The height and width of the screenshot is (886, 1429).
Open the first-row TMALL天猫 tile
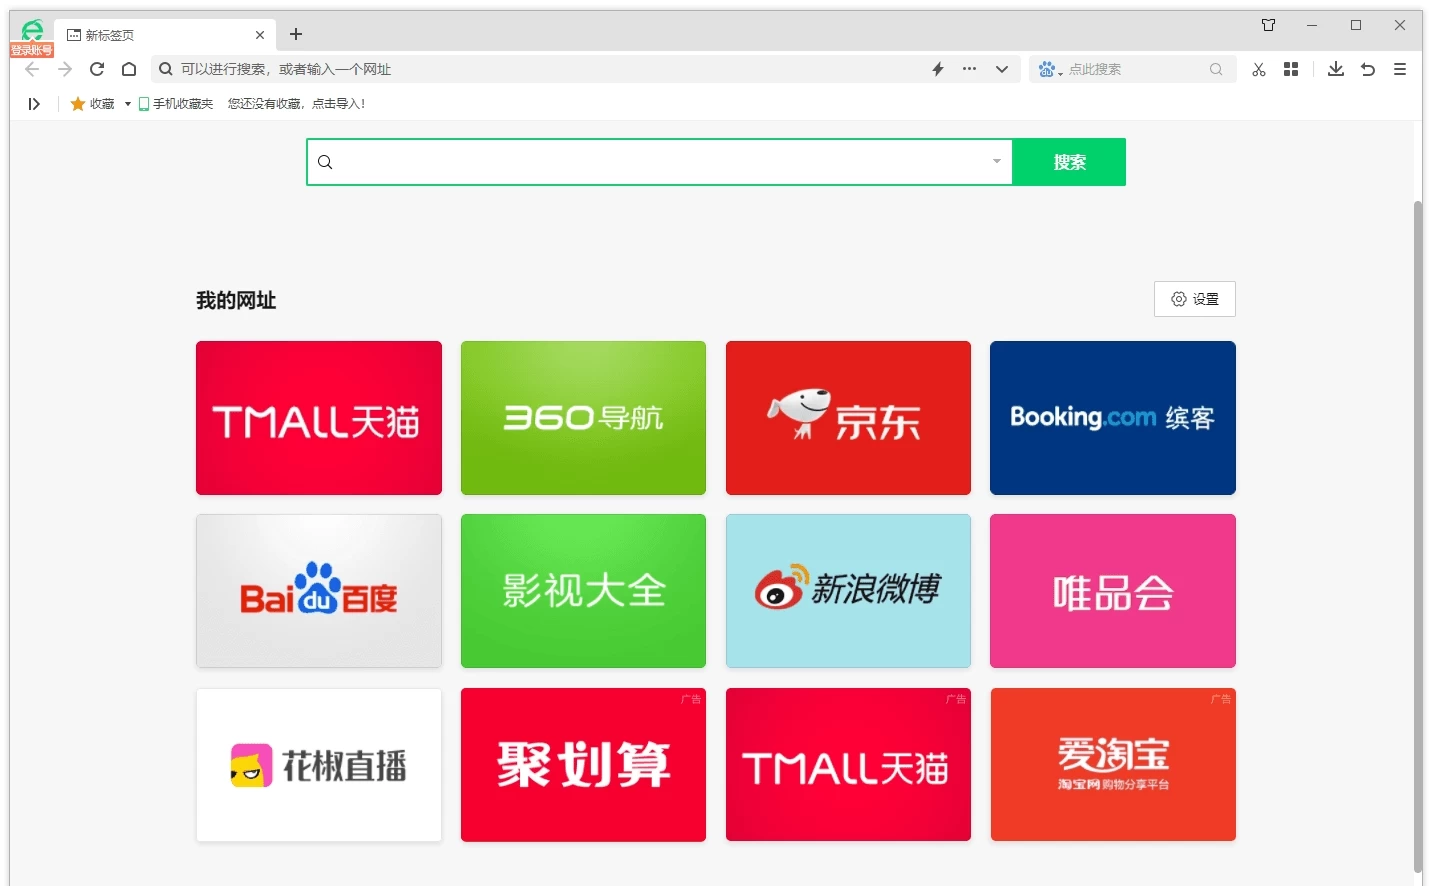tap(319, 418)
